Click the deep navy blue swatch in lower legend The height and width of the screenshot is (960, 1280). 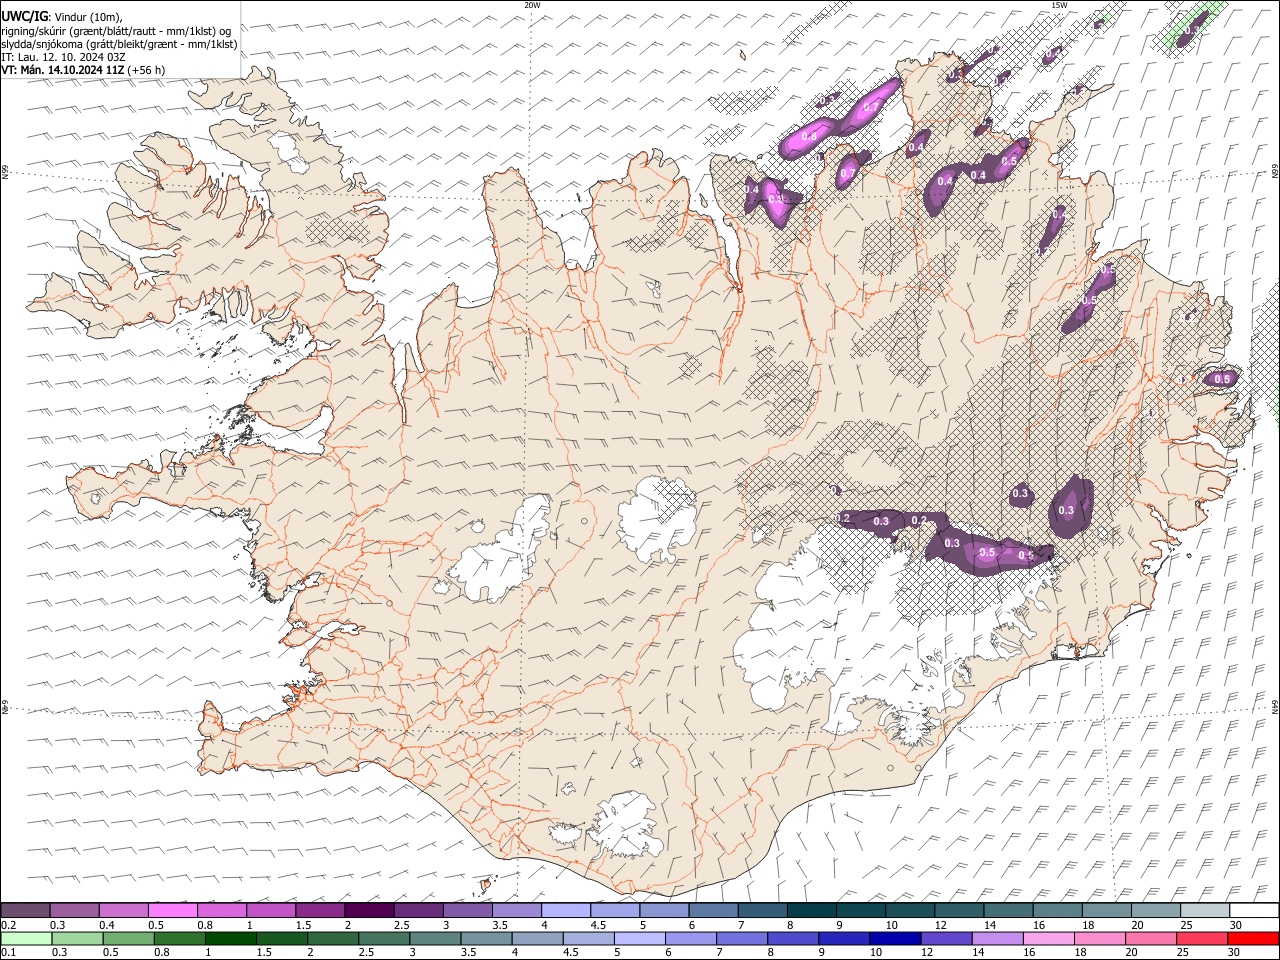tap(895, 939)
